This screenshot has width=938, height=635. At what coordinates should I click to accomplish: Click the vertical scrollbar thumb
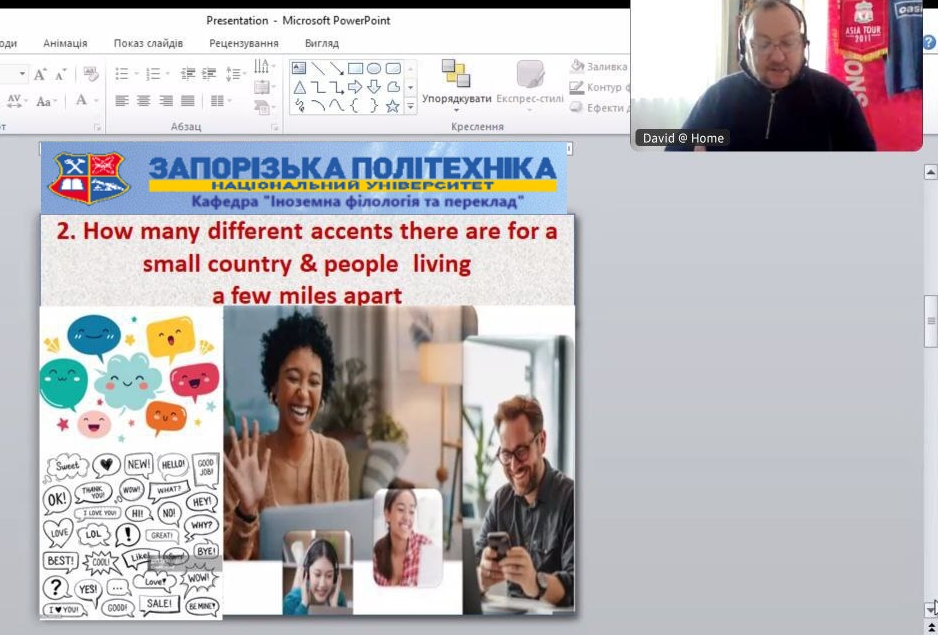[x=931, y=320]
